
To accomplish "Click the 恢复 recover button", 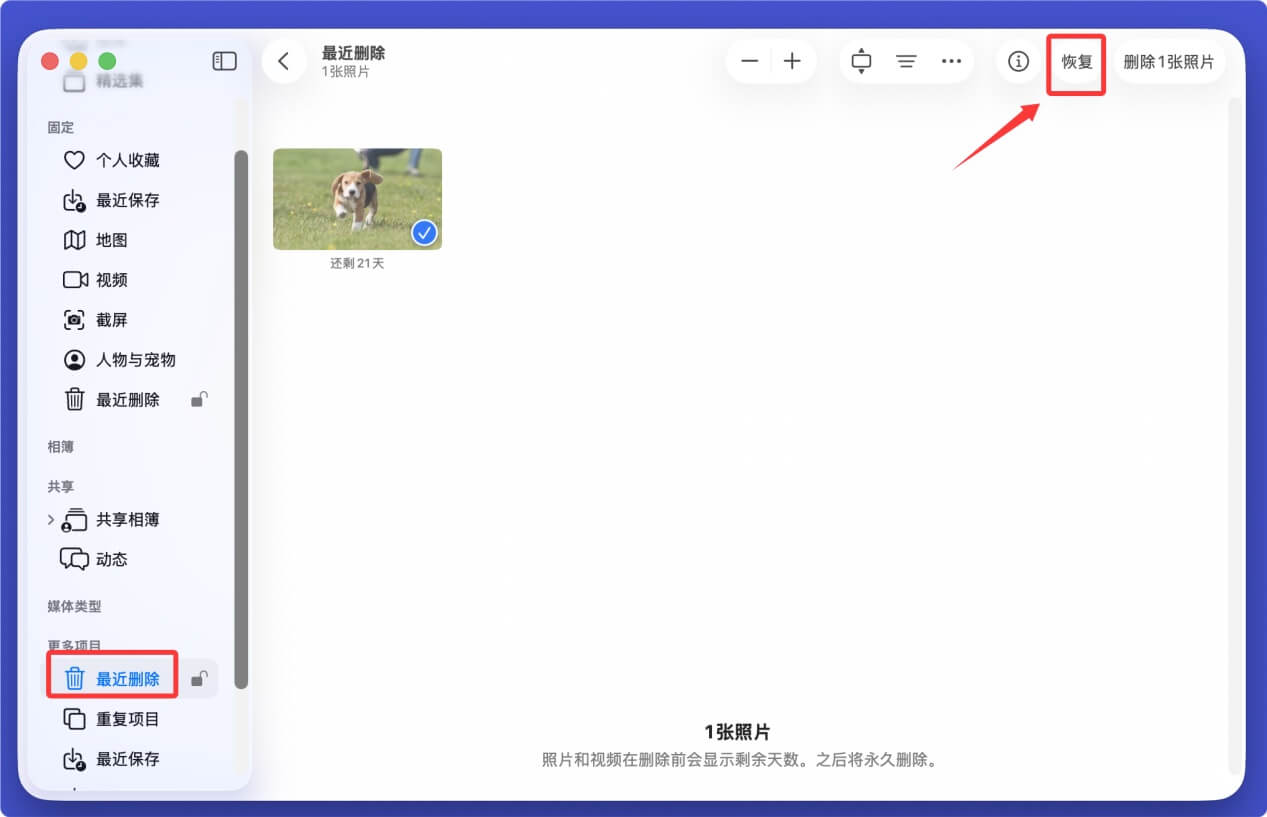I will tap(1076, 61).
